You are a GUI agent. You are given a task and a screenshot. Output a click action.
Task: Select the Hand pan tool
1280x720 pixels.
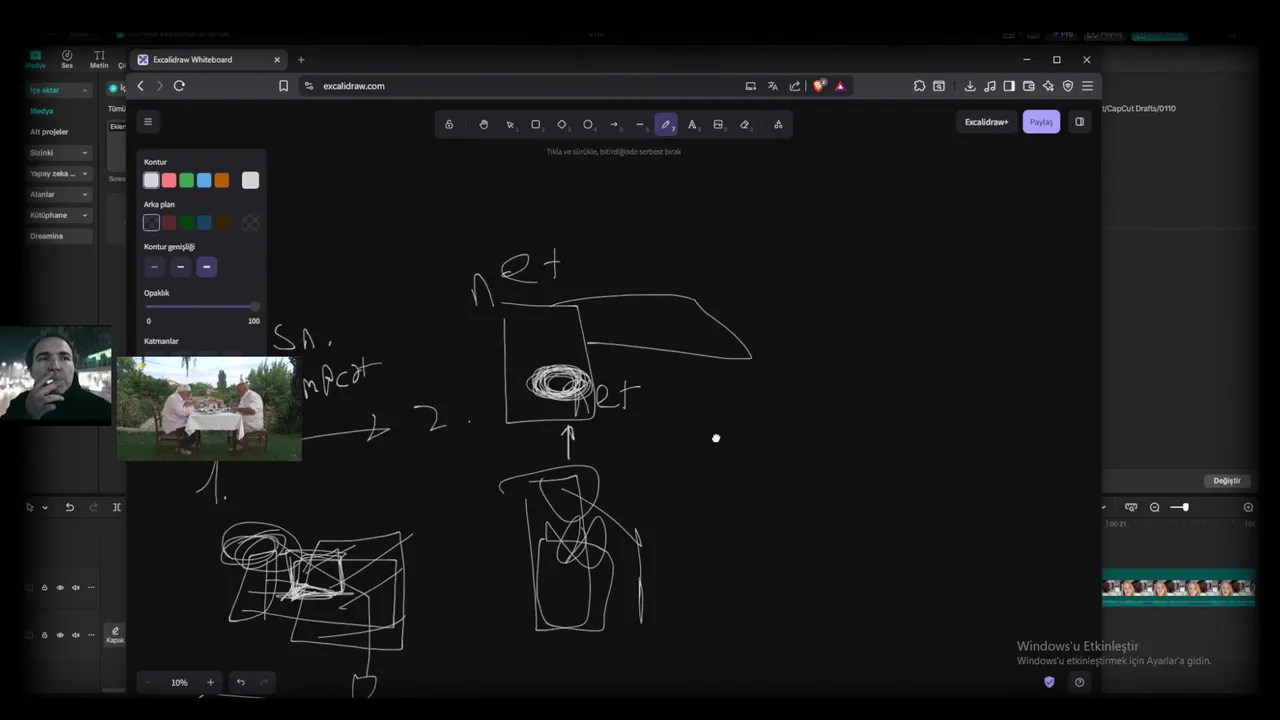tap(484, 125)
